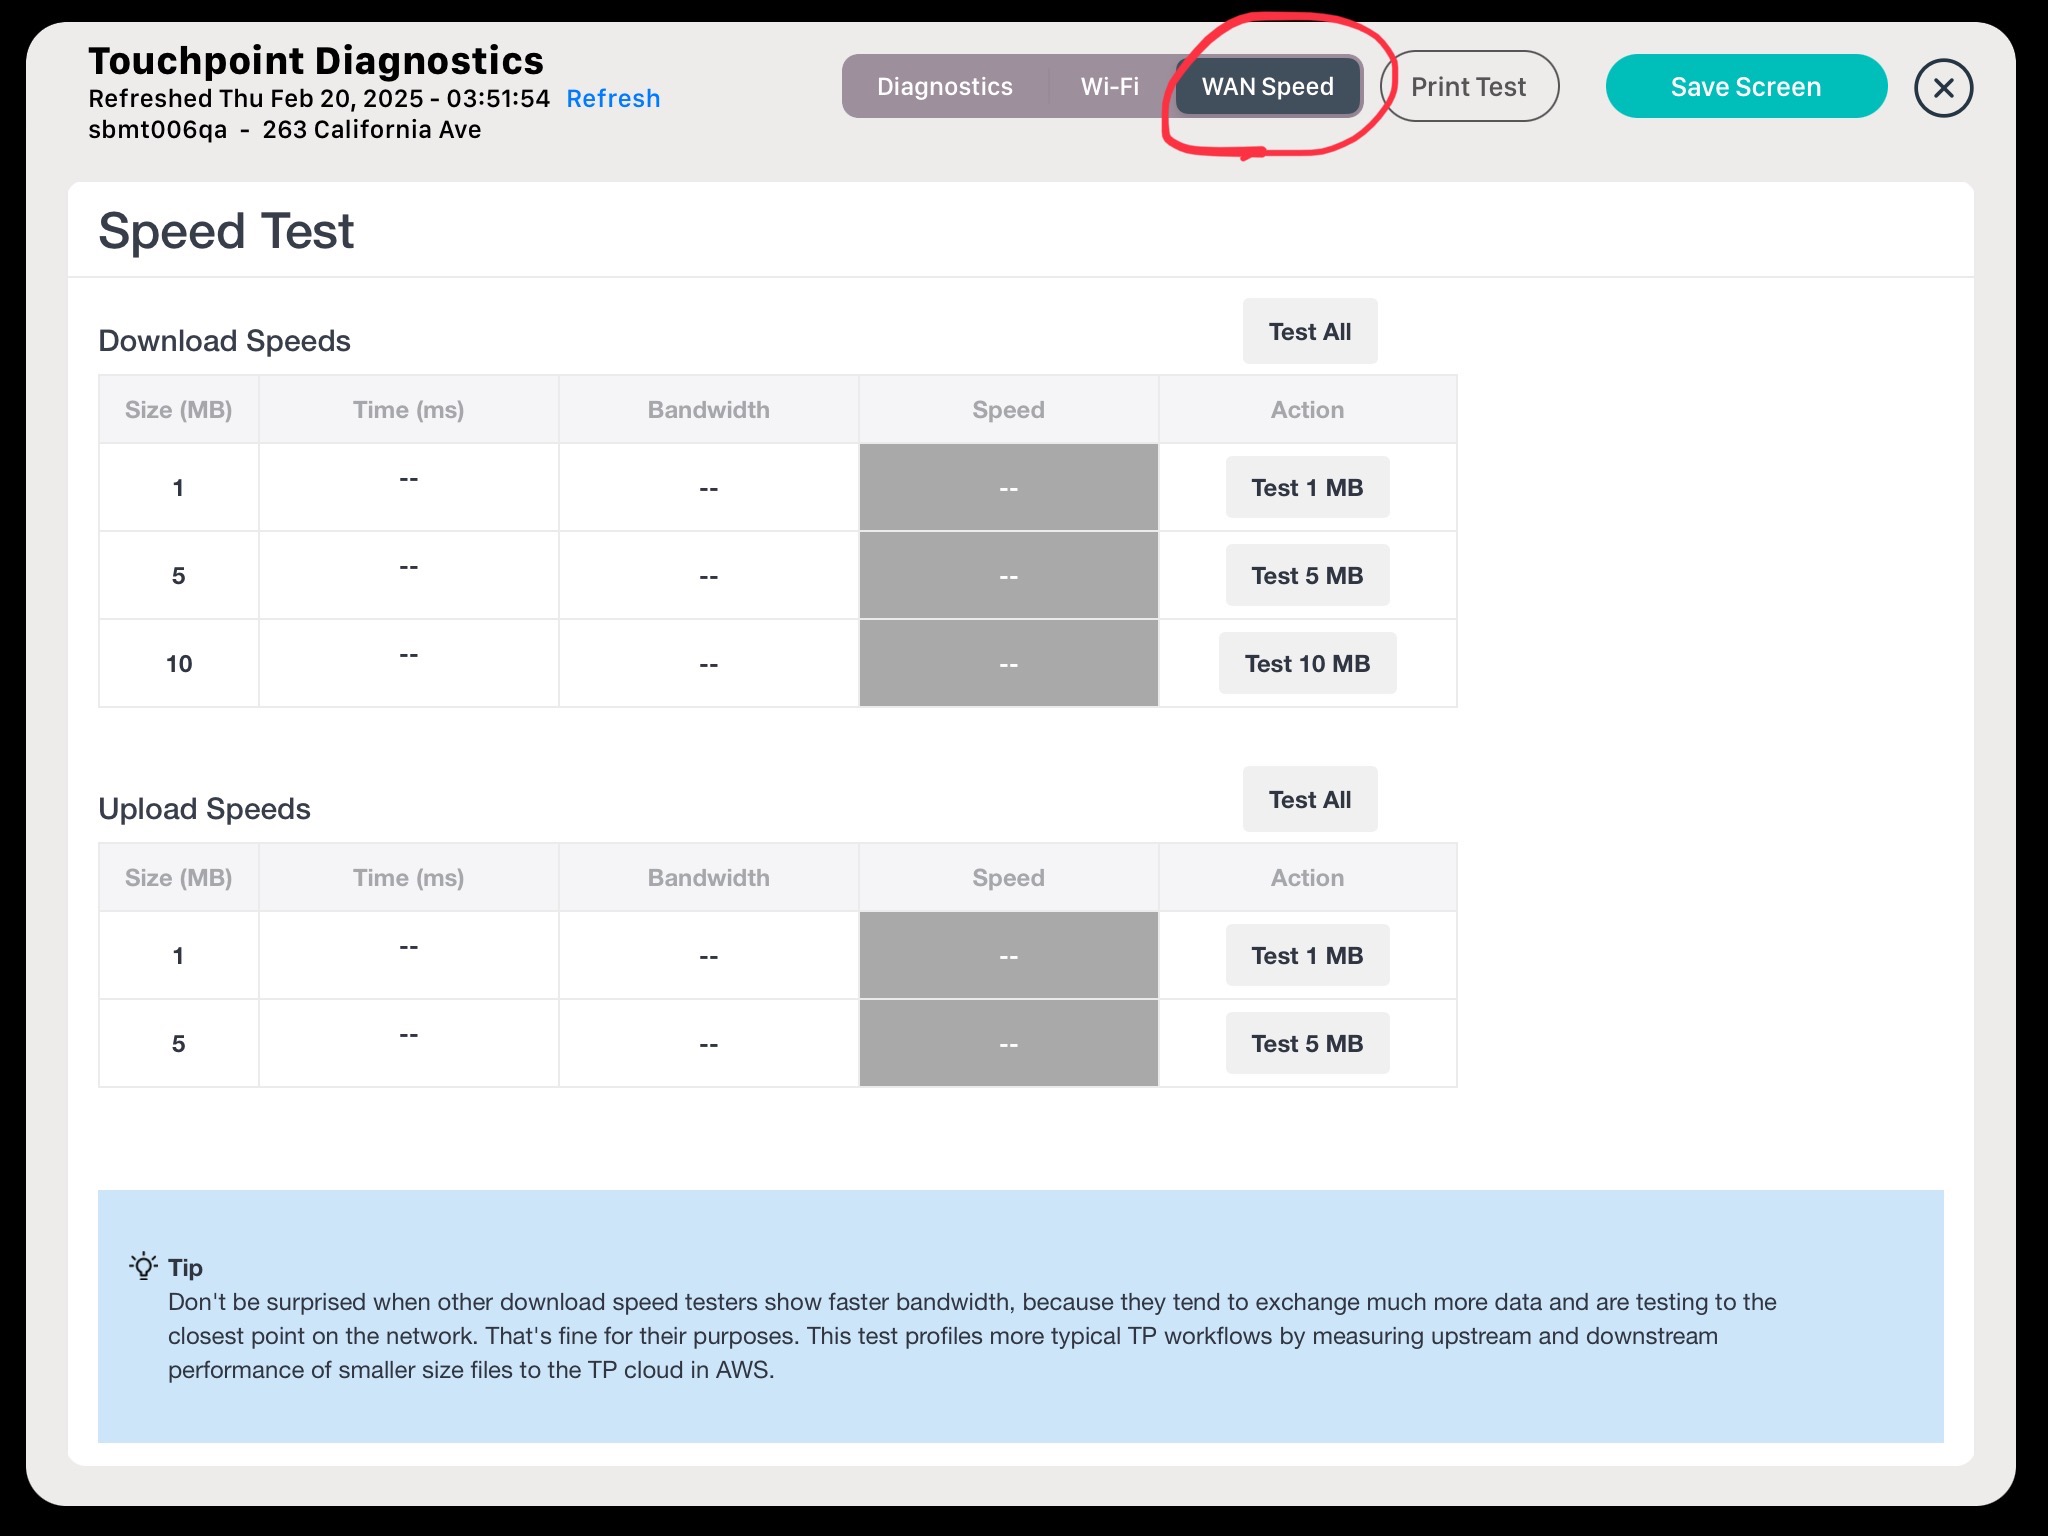Click the Tip lightbulb icon

click(143, 1266)
